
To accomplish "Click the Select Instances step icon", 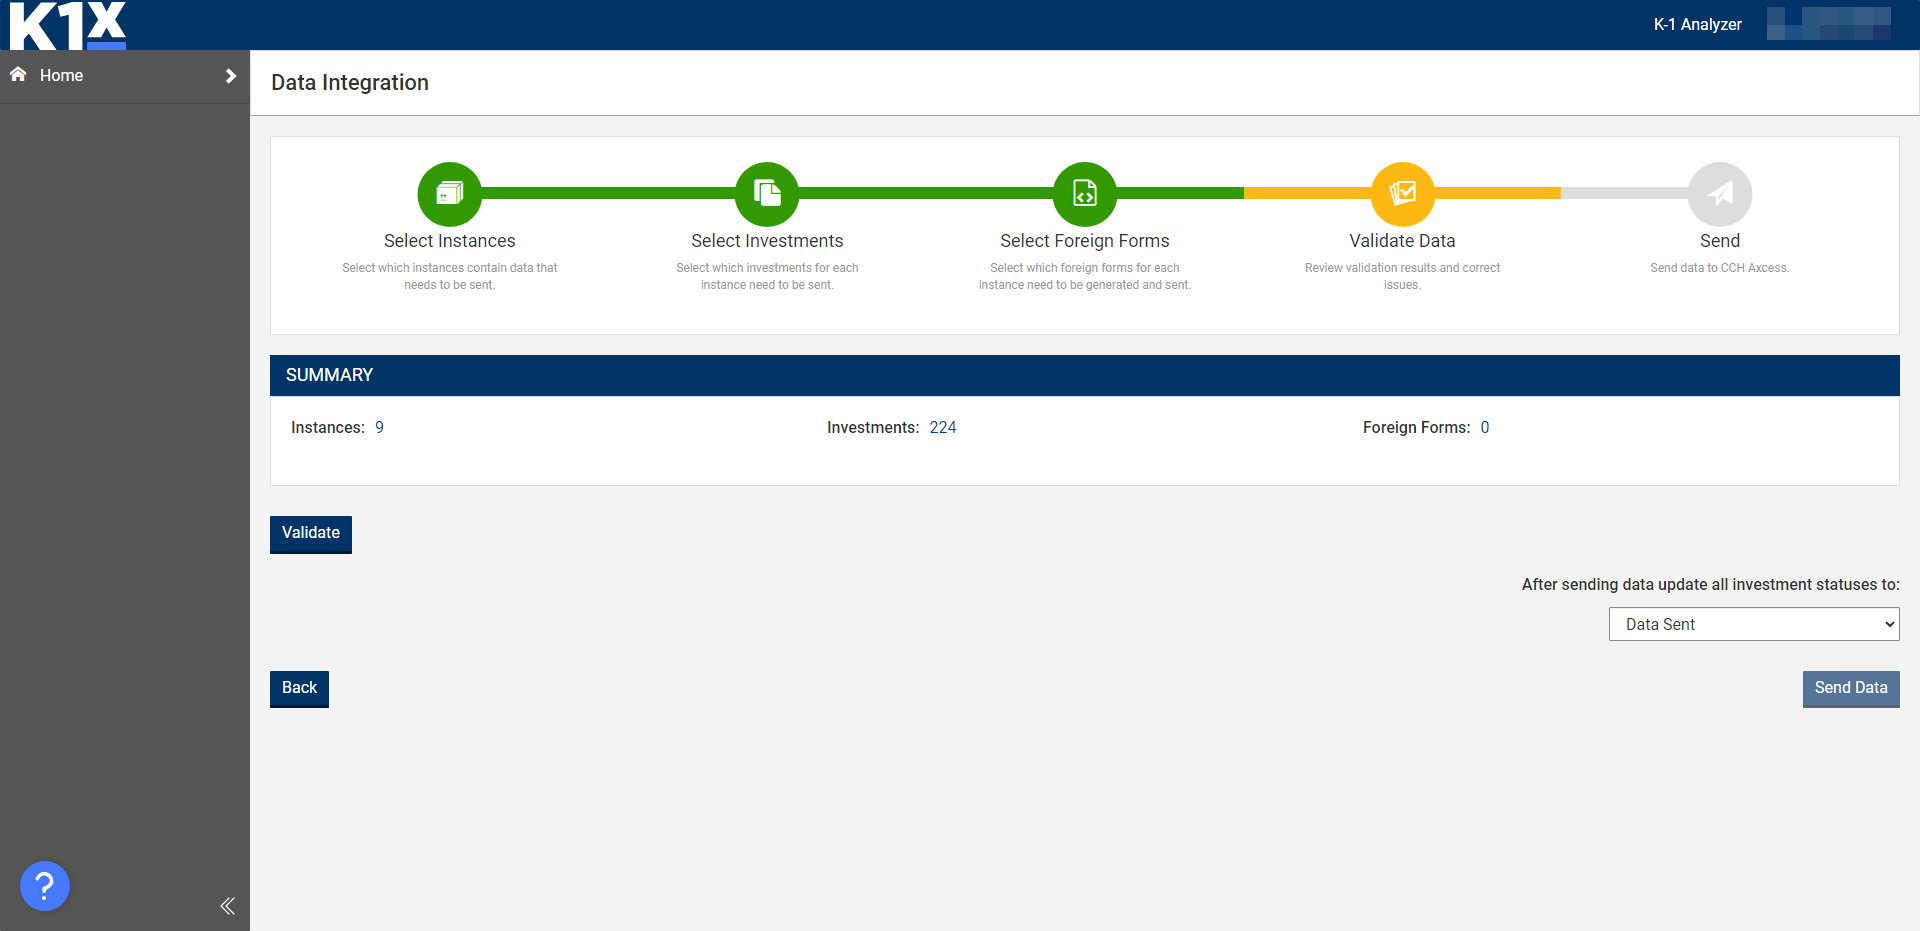I will (x=449, y=193).
